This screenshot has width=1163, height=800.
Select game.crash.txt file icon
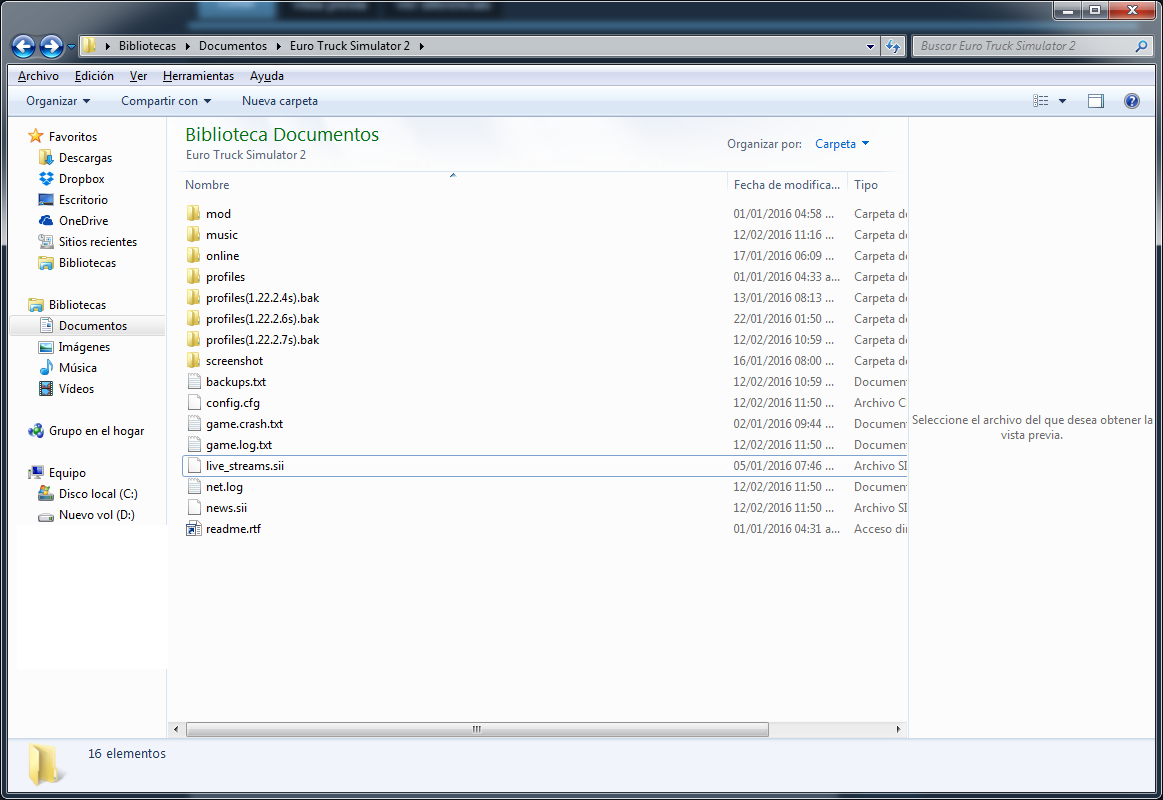pos(194,423)
